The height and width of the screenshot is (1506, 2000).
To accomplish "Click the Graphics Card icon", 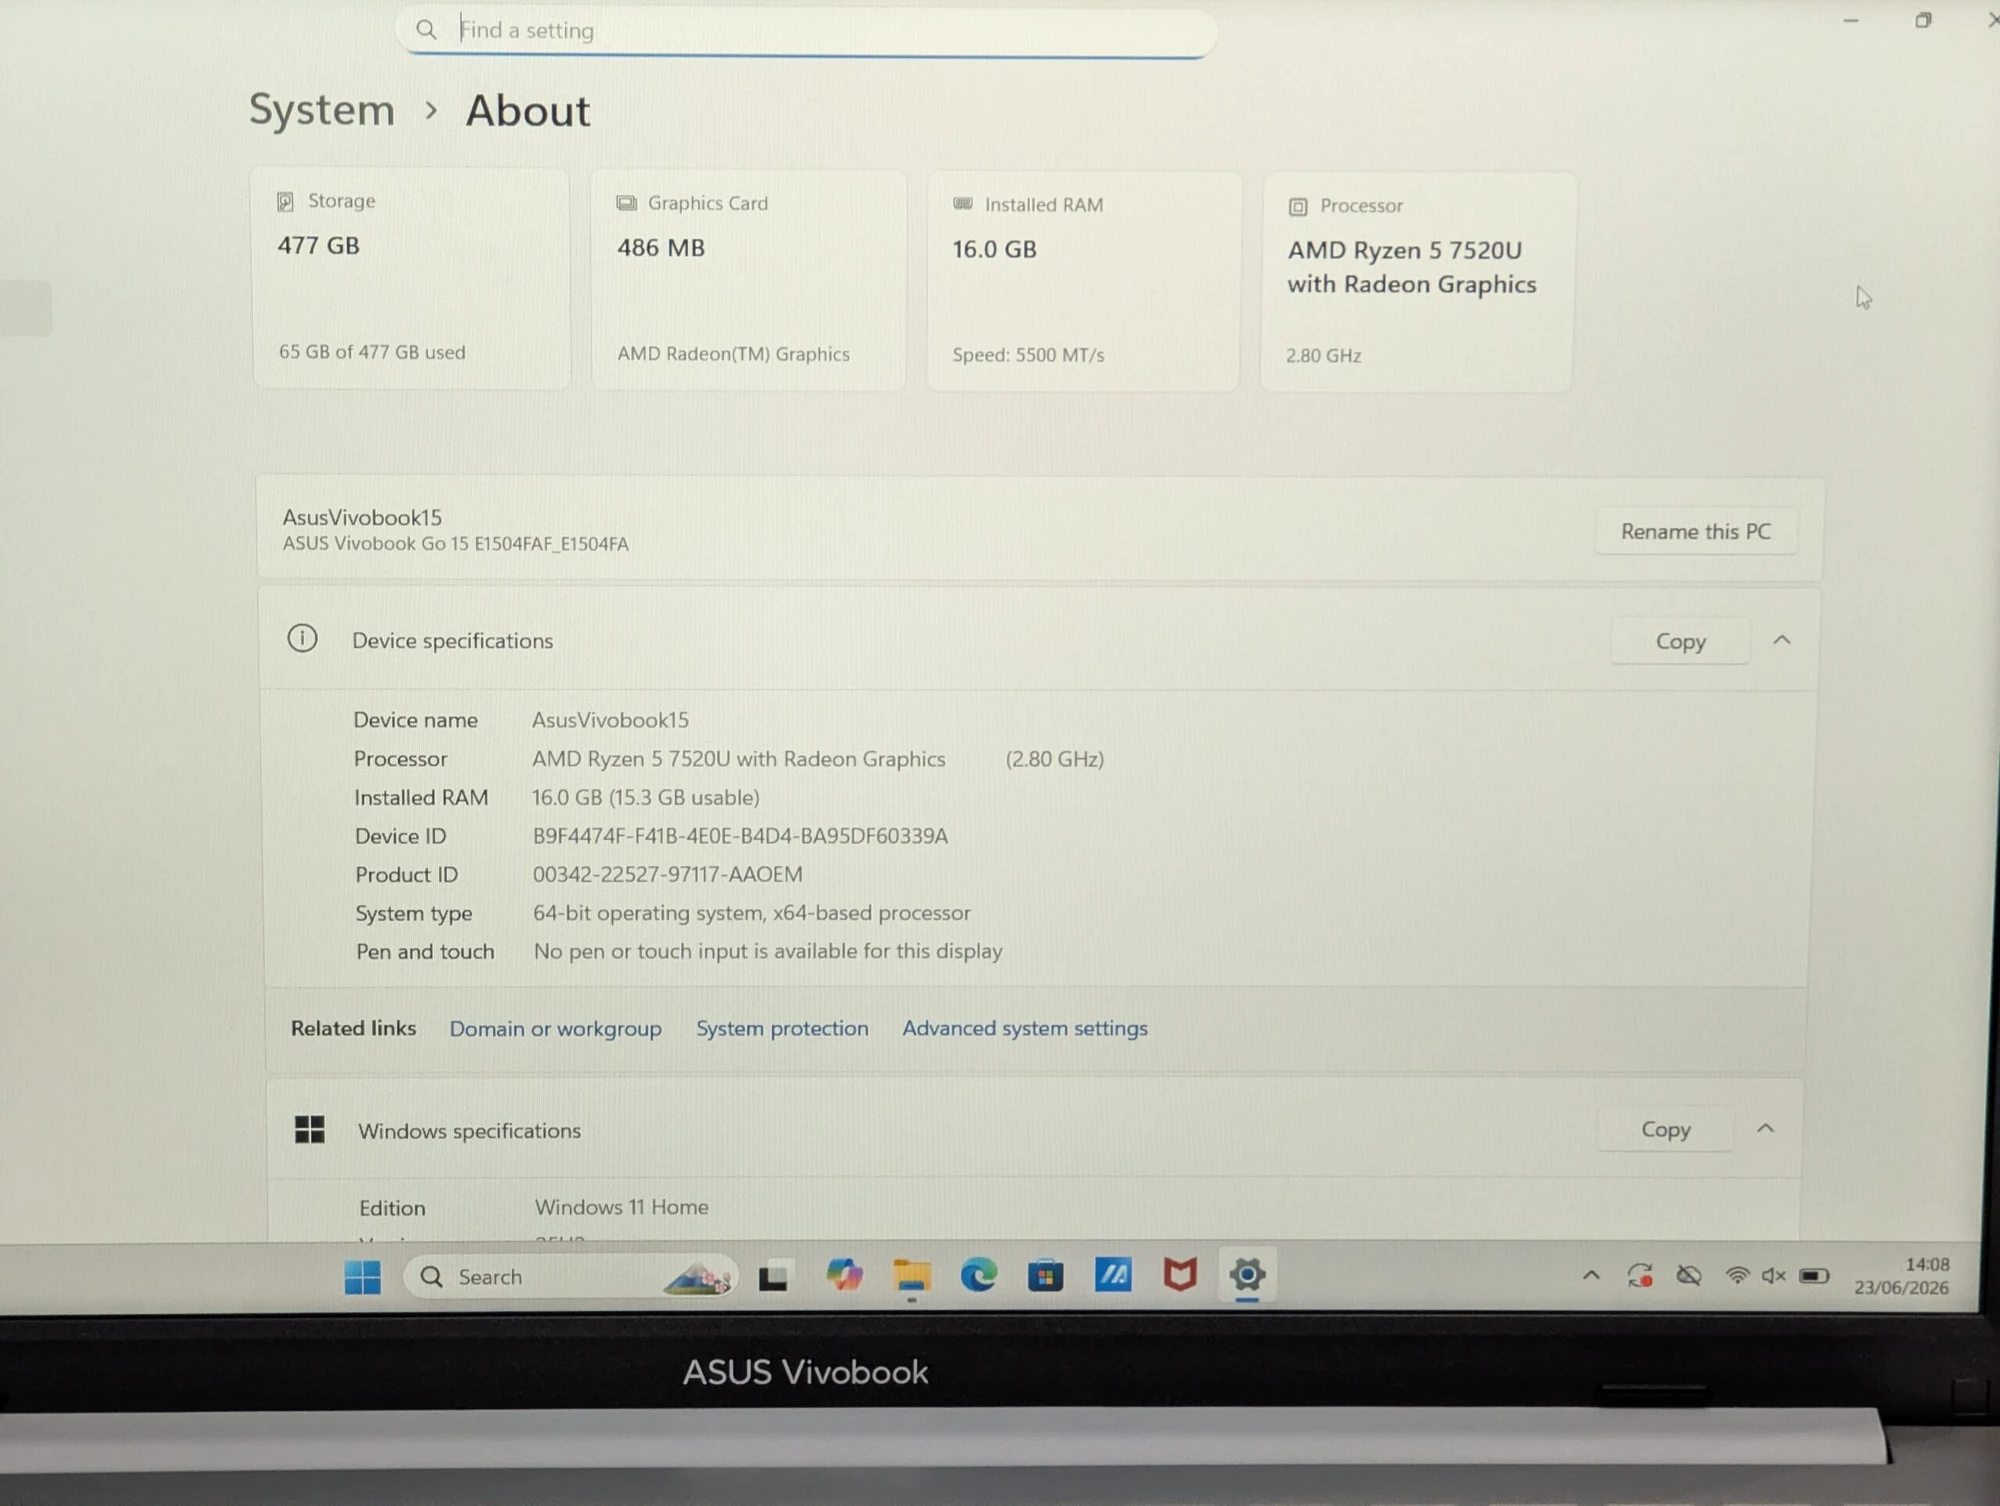I will coord(626,203).
